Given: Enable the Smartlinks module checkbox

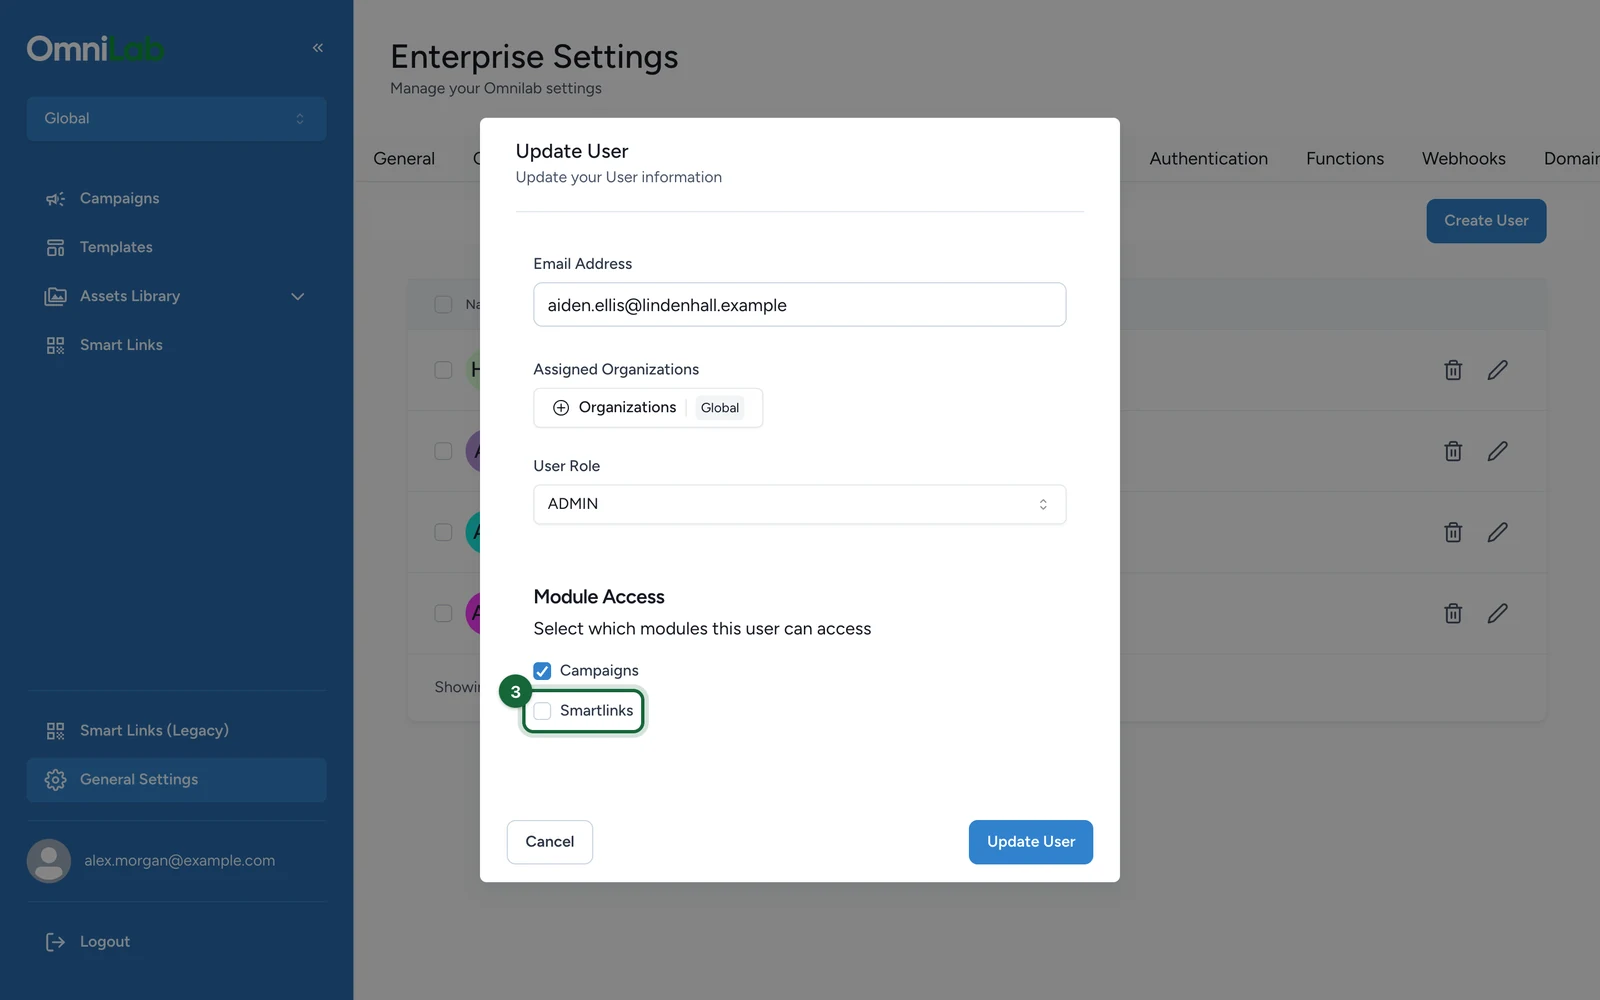Looking at the screenshot, I should pyautogui.click(x=542, y=711).
